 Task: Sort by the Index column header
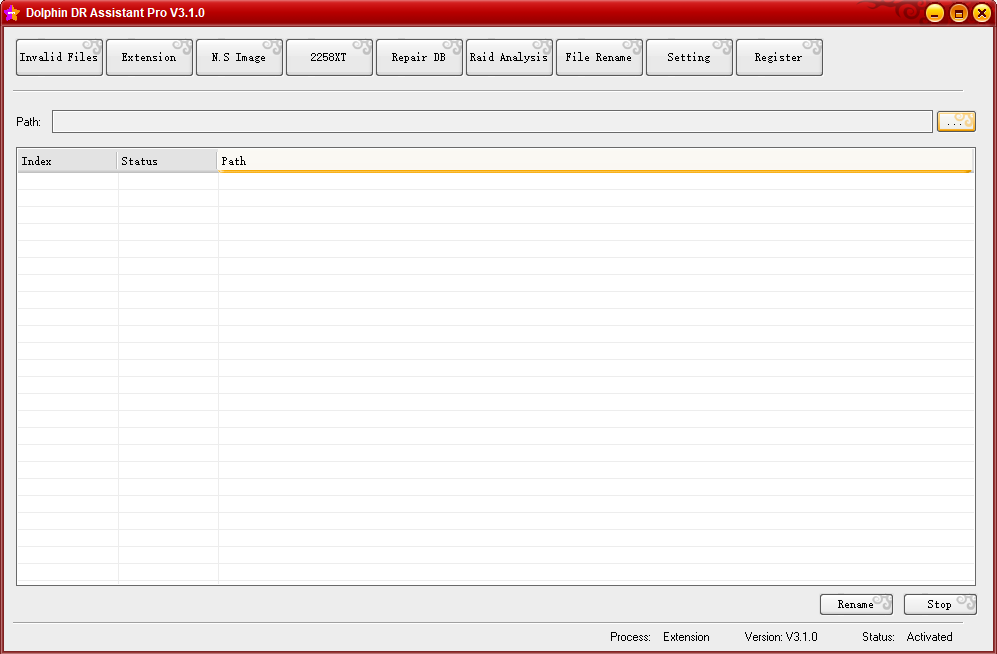point(66,161)
